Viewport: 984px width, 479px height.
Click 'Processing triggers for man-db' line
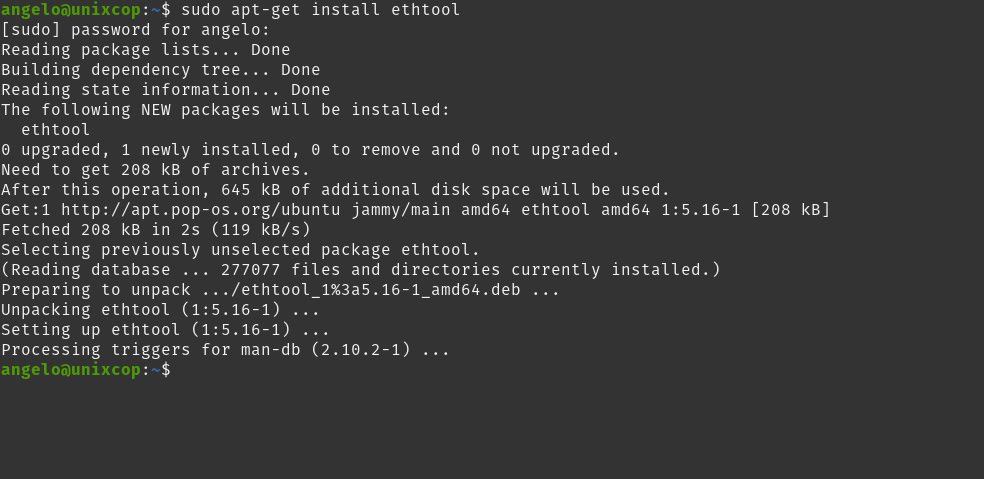pyautogui.click(x=226, y=350)
